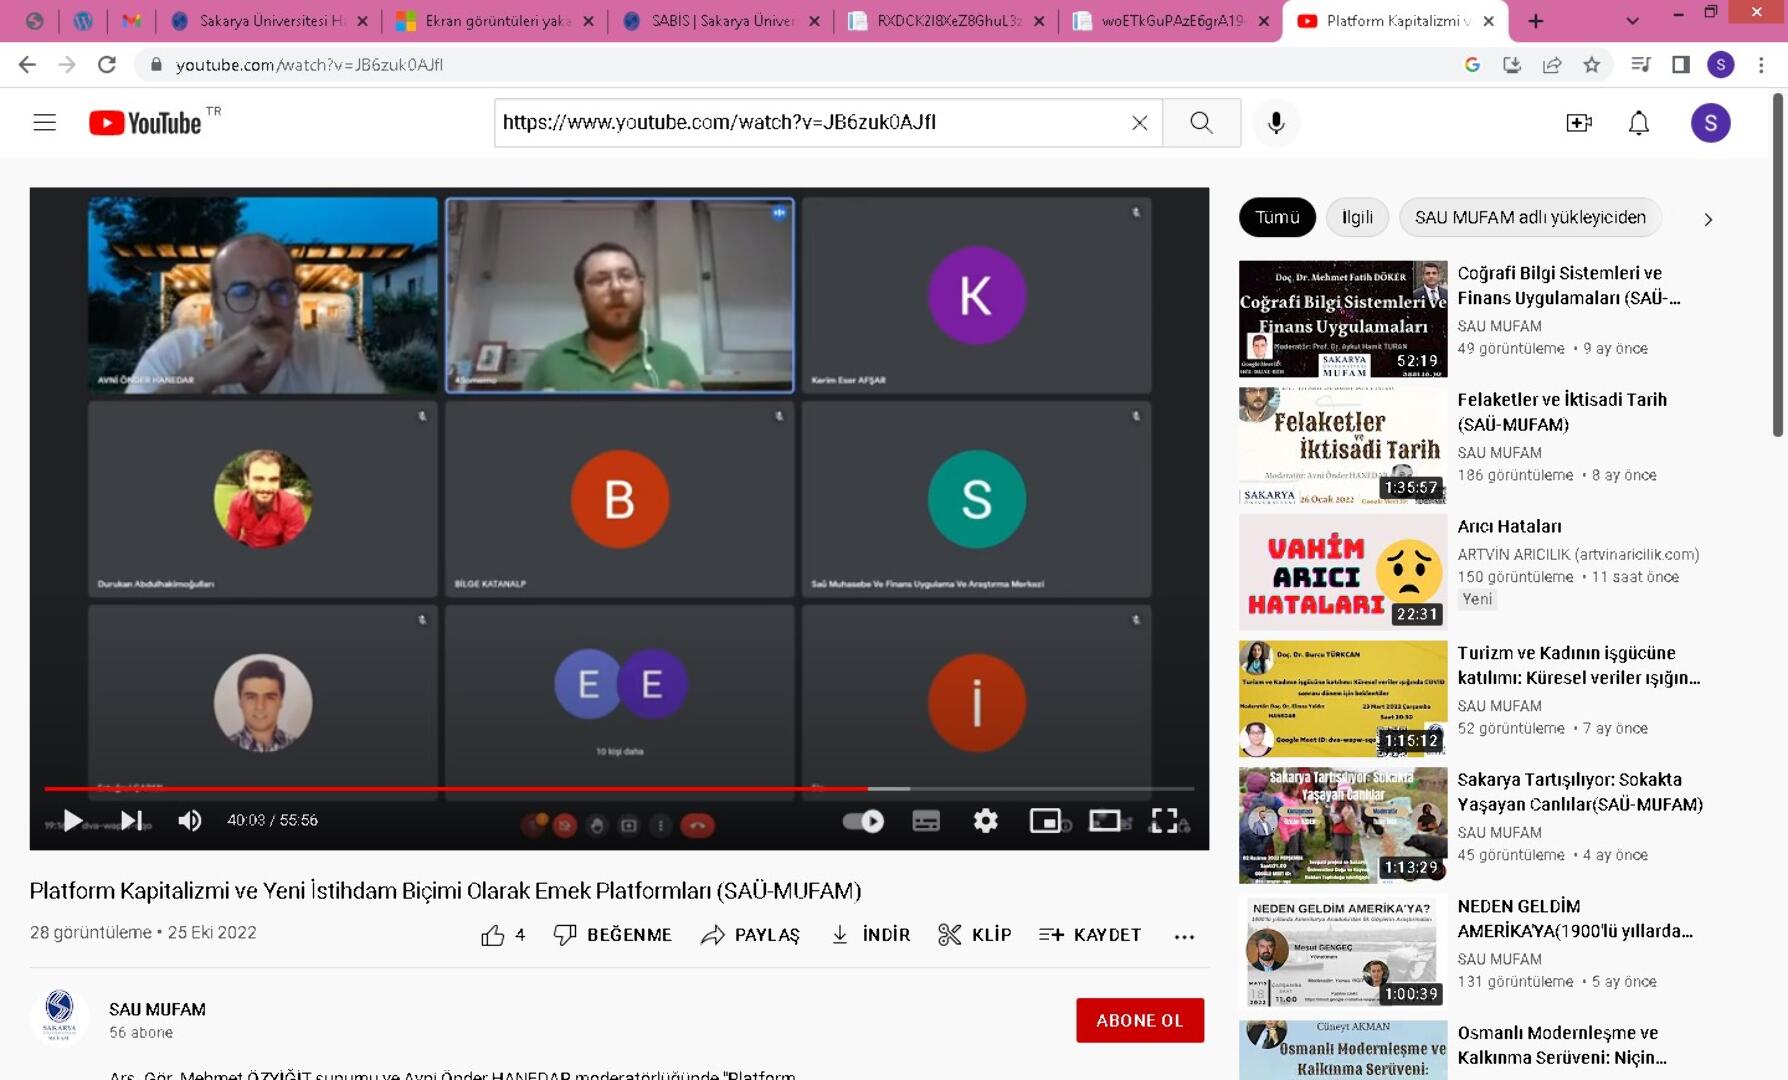Bookmark this page with the star

tap(1592, 65)
